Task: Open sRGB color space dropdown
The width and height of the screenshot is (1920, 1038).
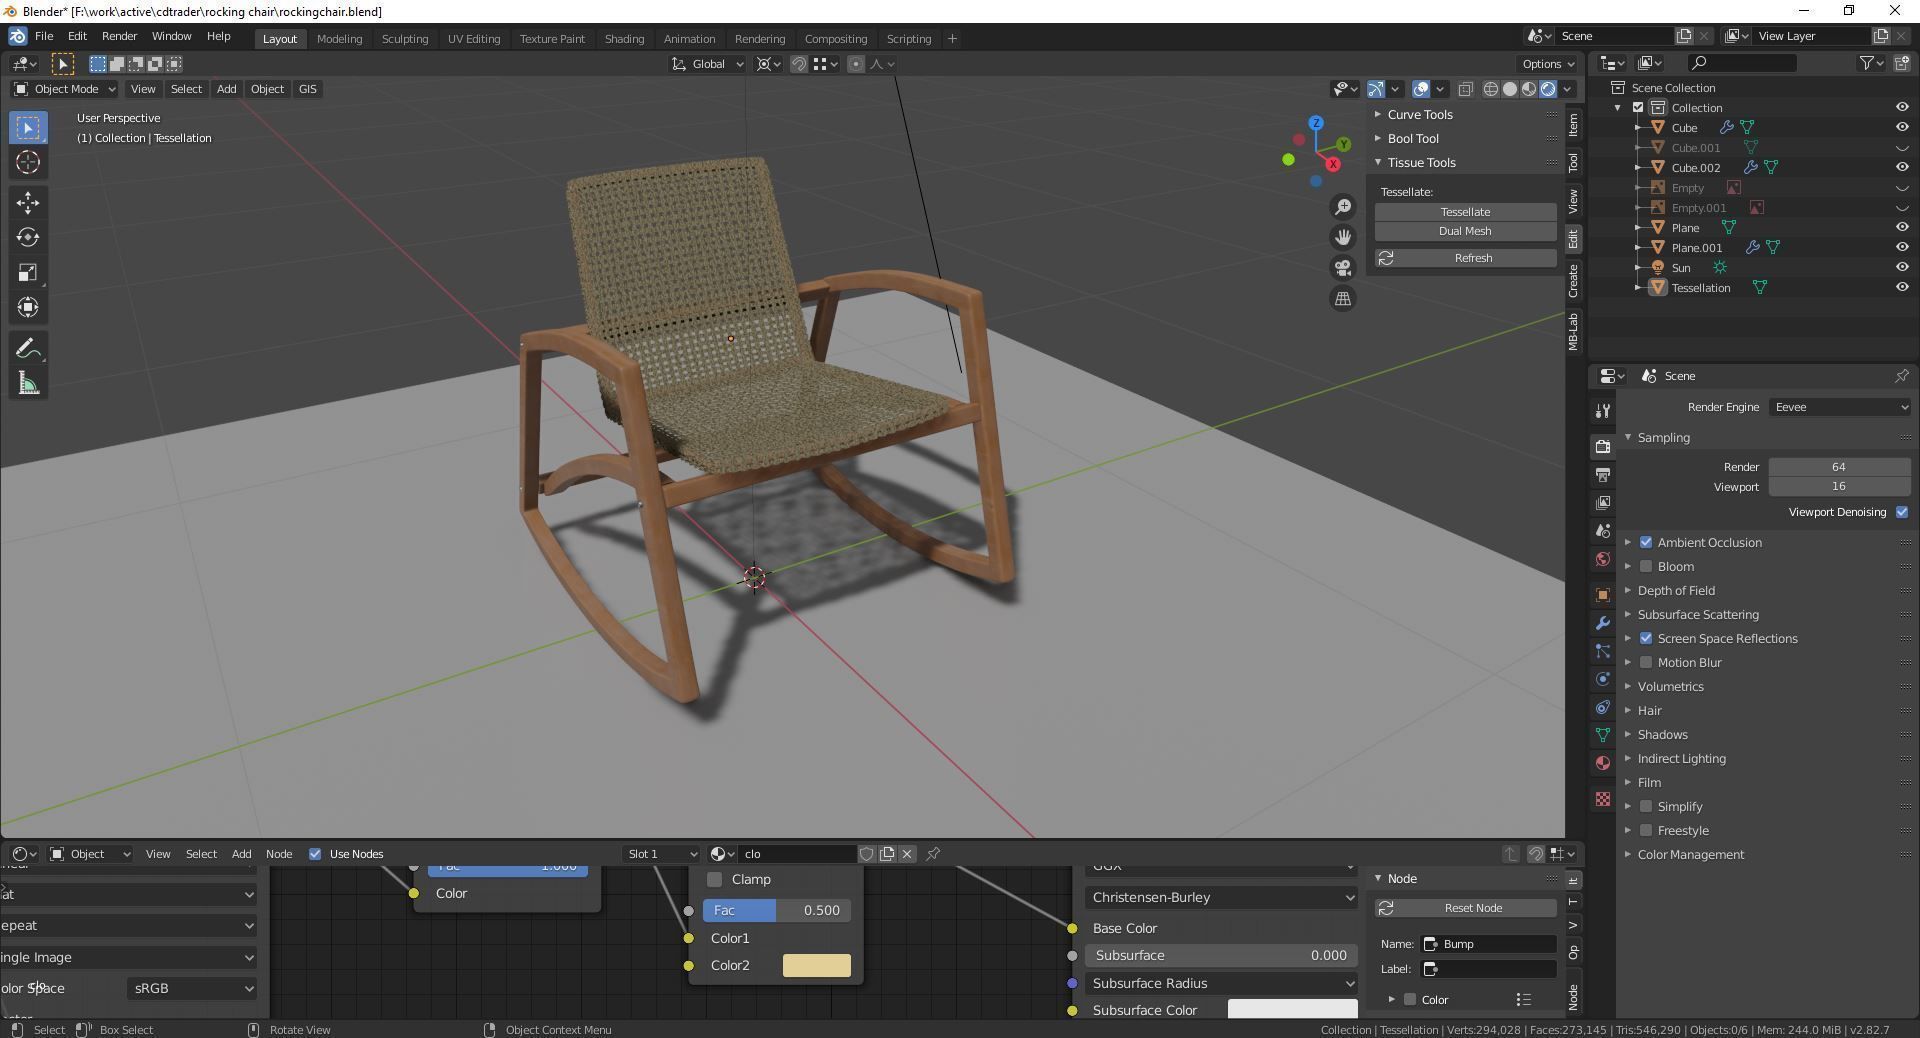Action: (x=192, y=989)
